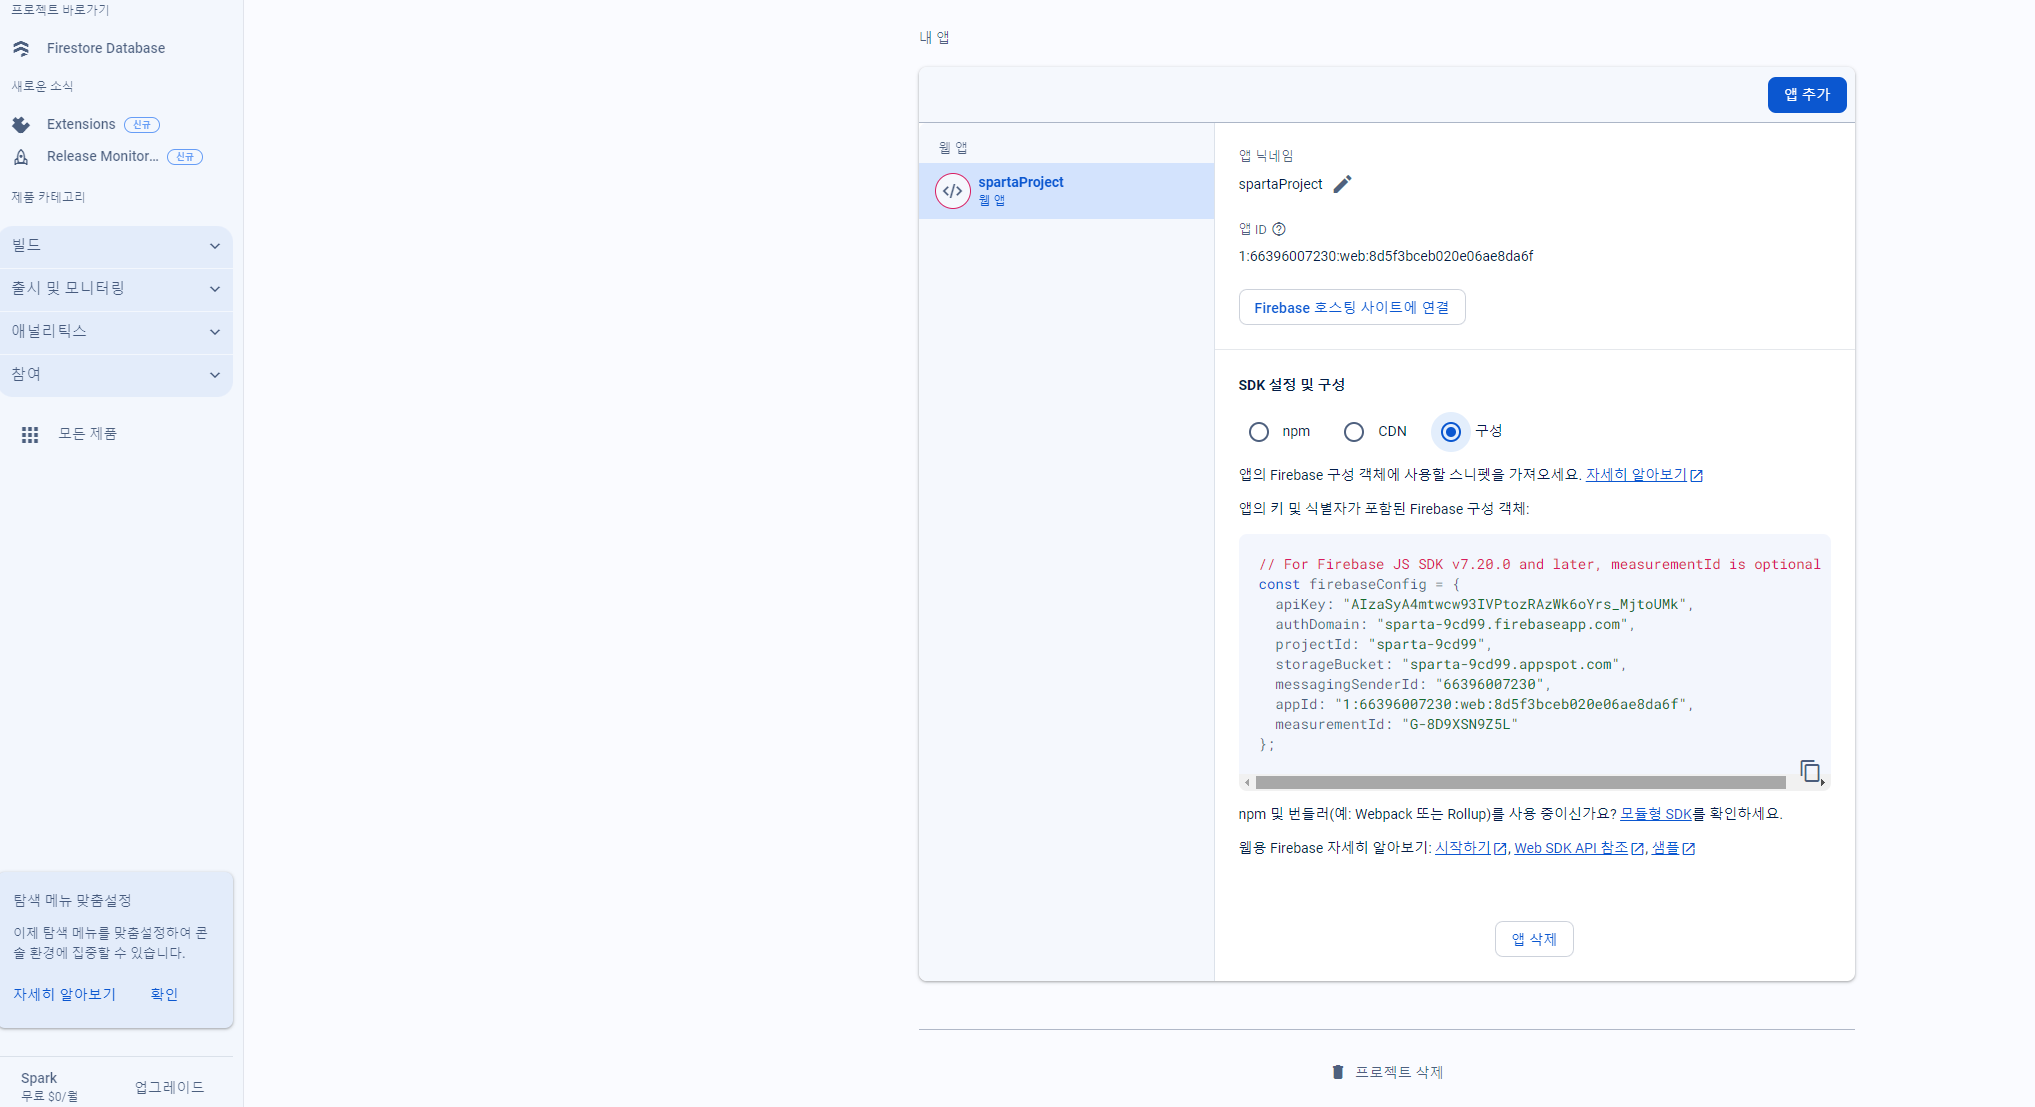
Task: Click the spartaProject web app code icon
Action: pyautogui.click(x=953, y=191)
